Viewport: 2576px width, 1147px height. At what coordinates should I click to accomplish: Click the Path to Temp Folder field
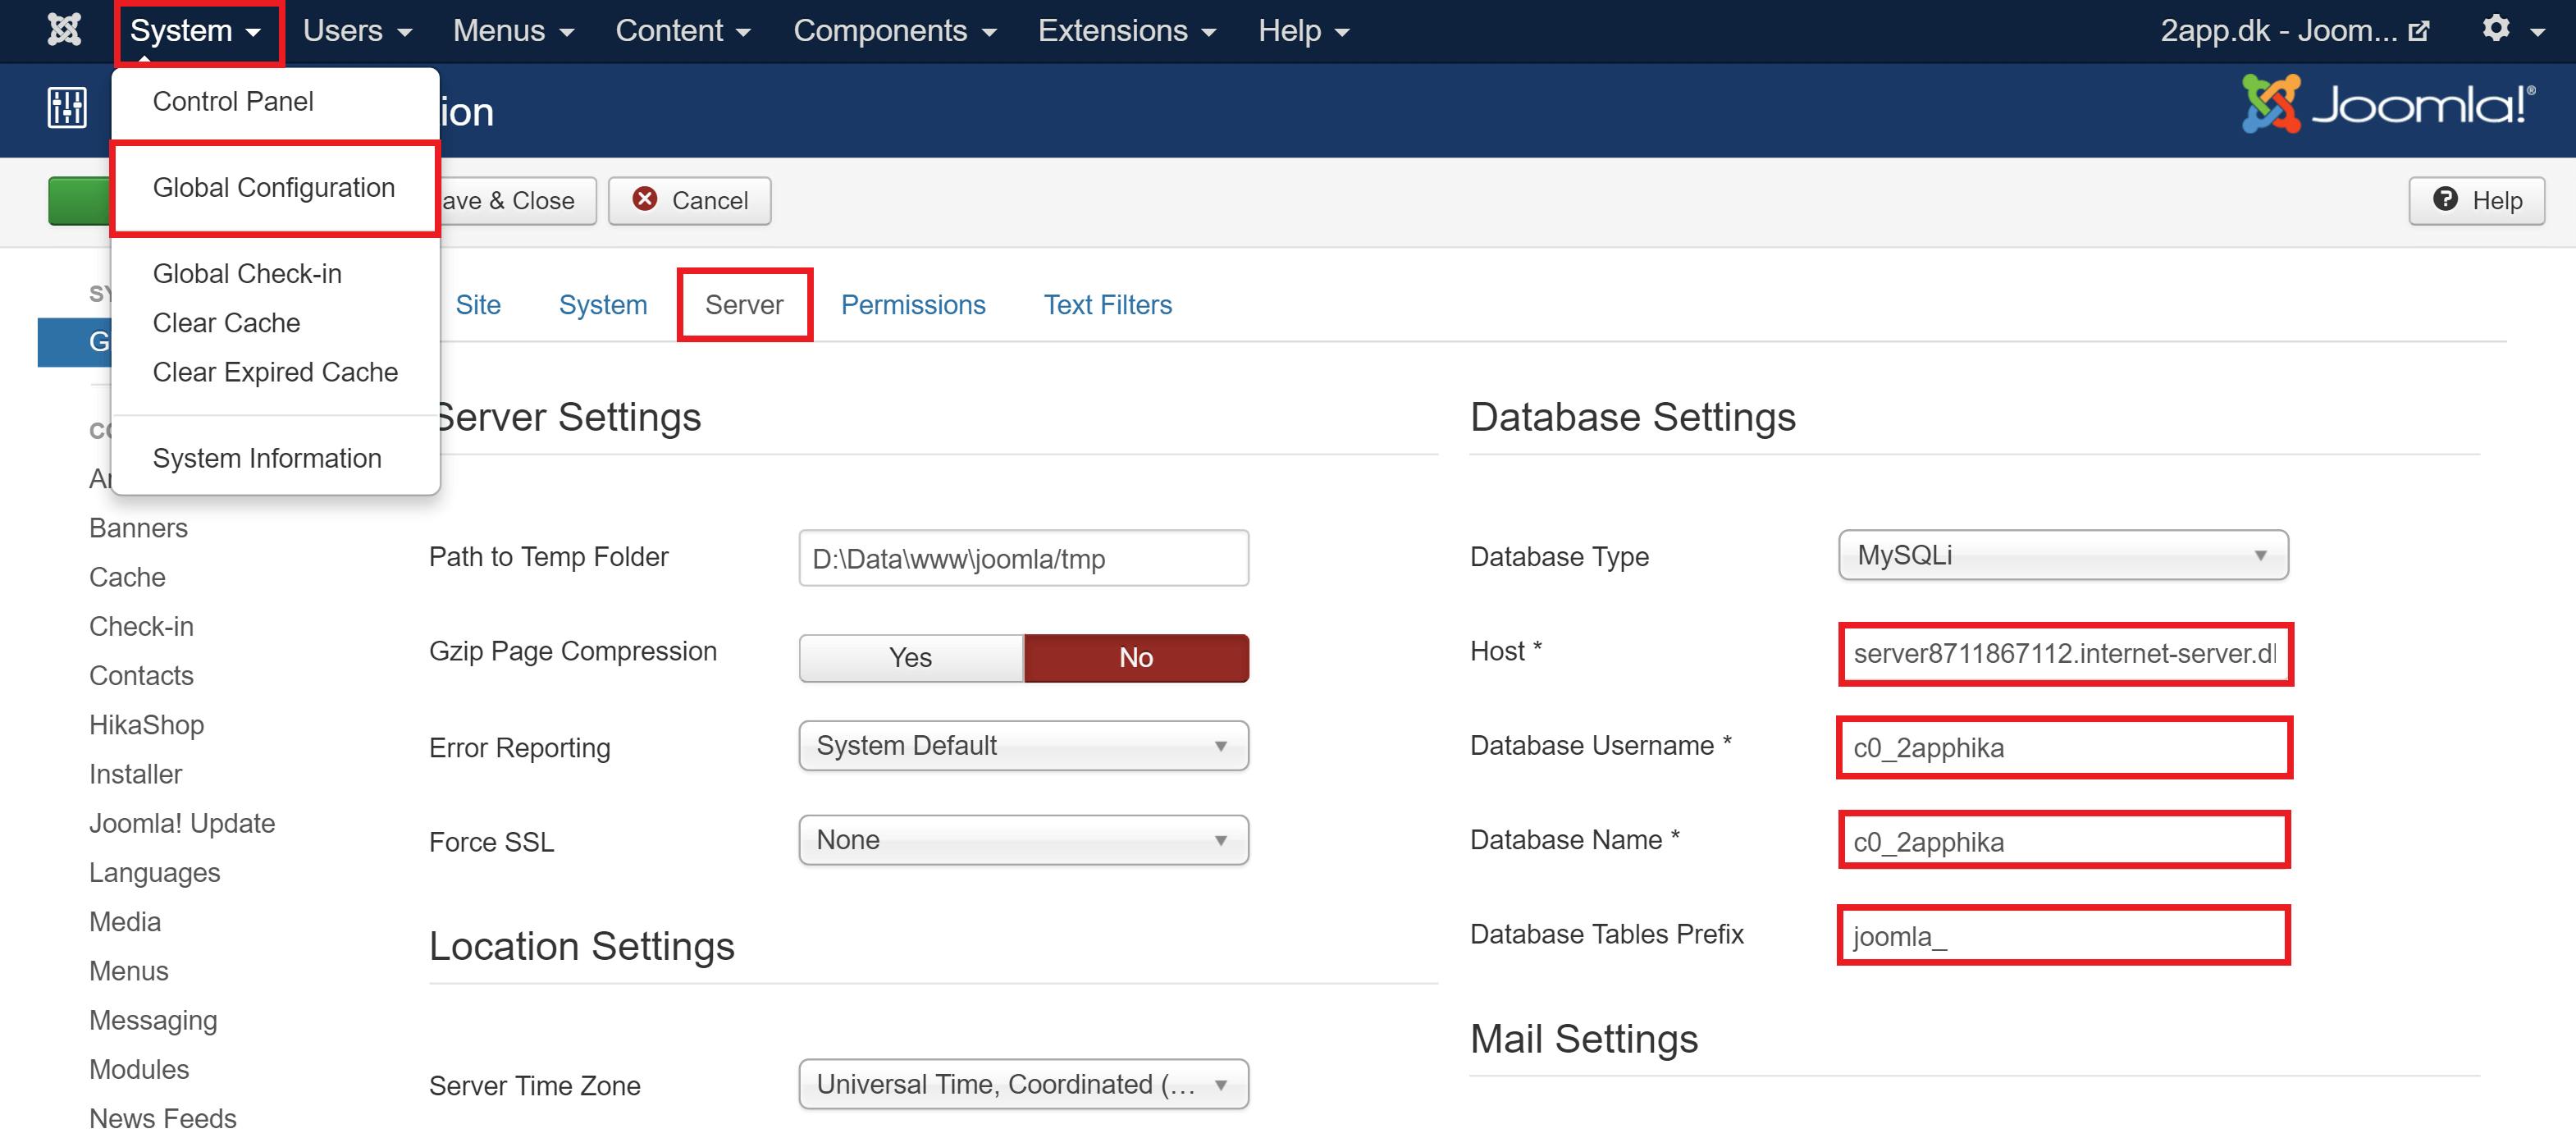coord(1023,558)
